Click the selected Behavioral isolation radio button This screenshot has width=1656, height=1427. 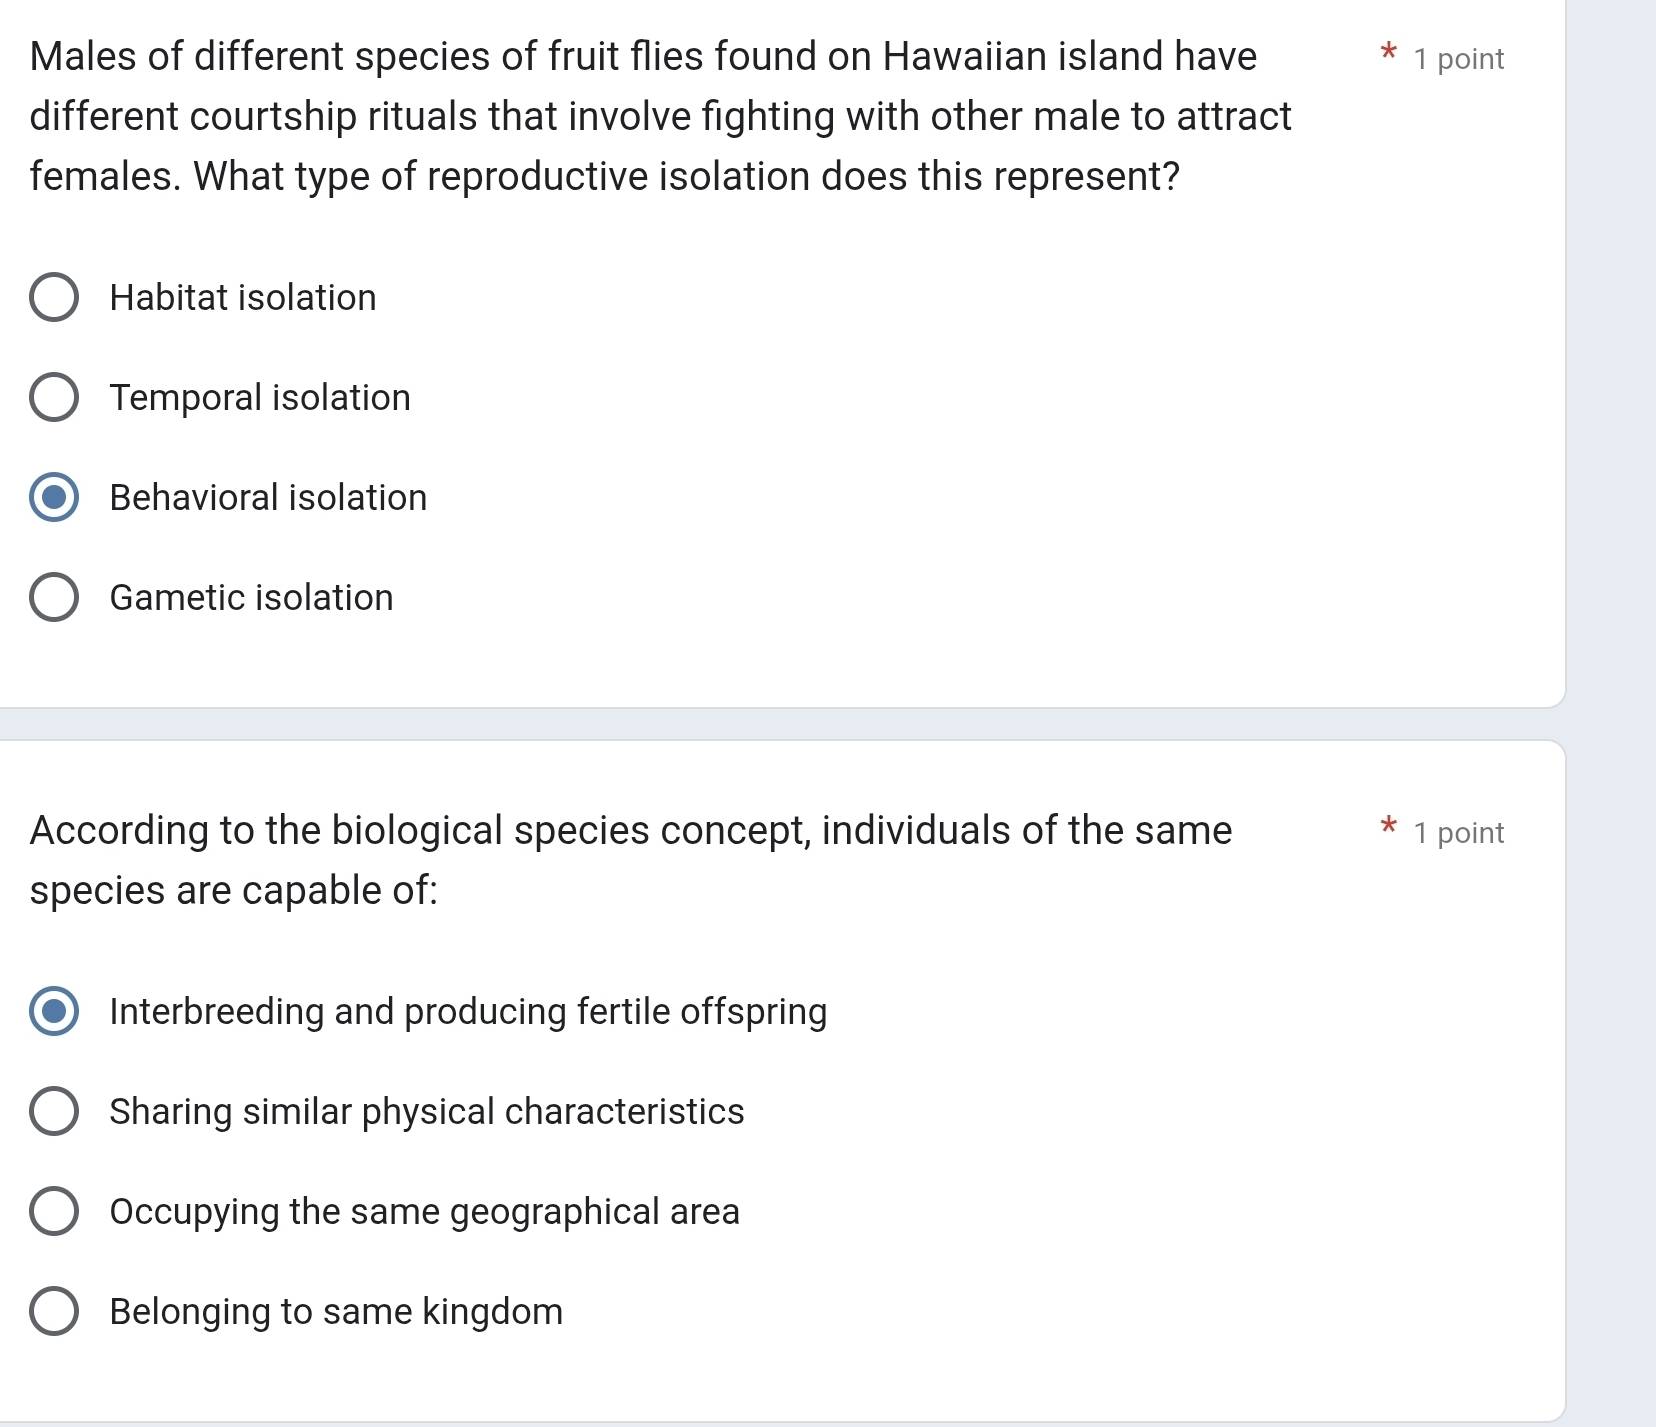click(x=54, y=497)
